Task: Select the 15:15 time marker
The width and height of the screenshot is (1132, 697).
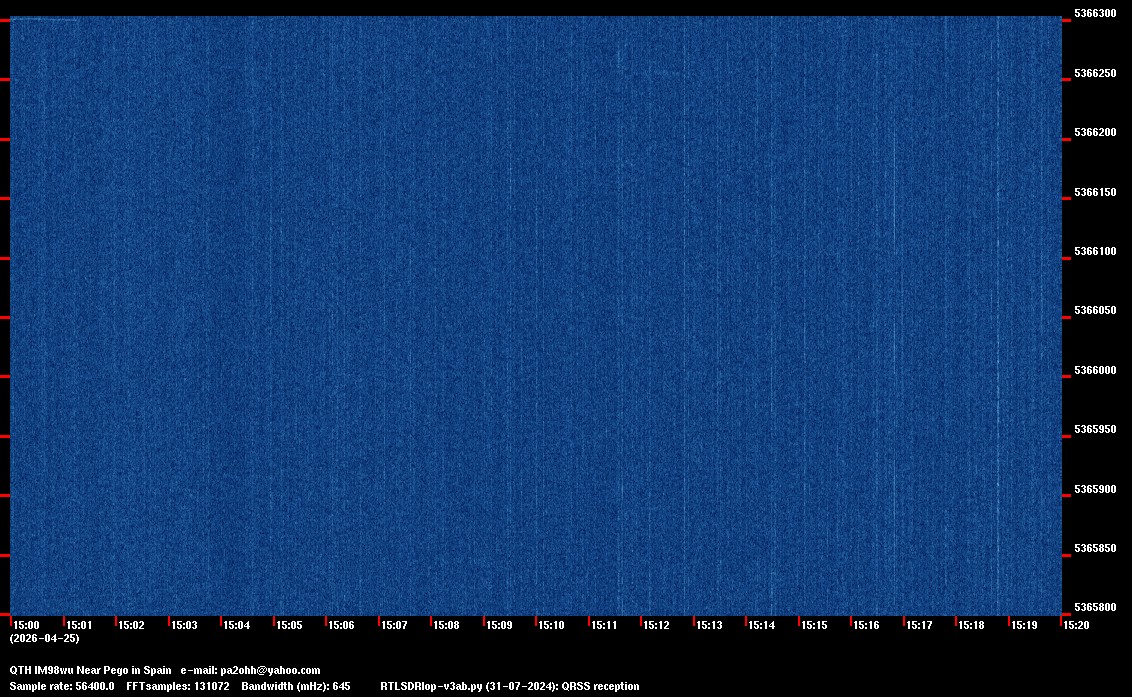Action: click(x=814, y=625)
